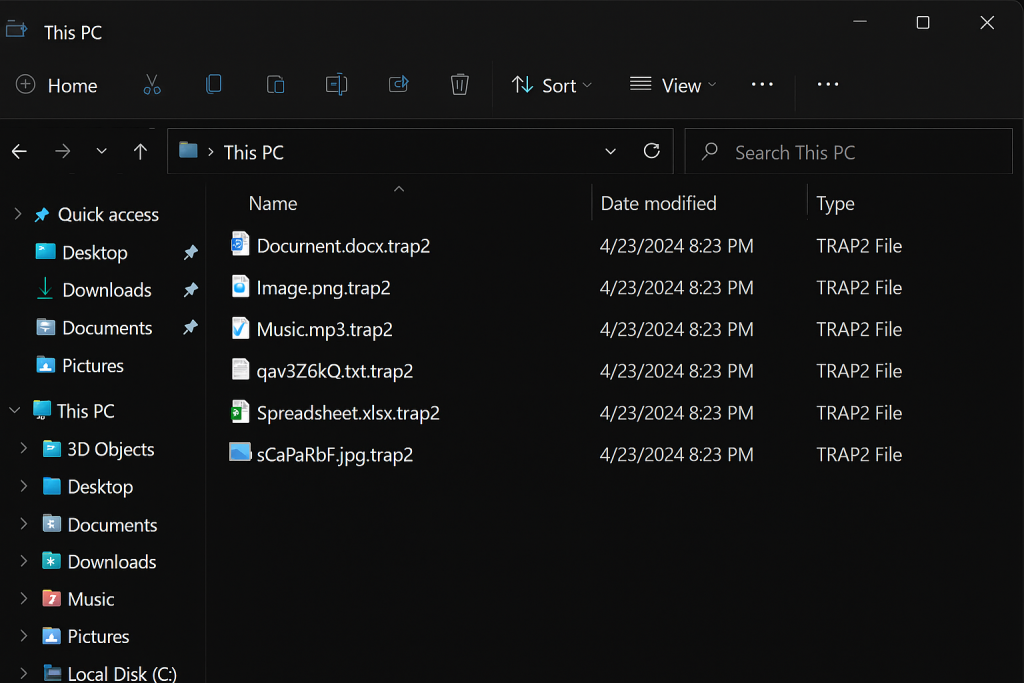Viewport: 1024px width, 683px height.
Task: Click the Search This PC field
Action: [x=848, y=151]
